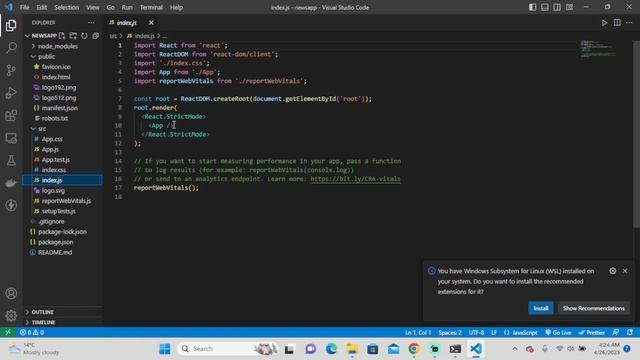Open editor more actions menu
Image resolution: width=640 pixels, height=360 pixels.
point(629,23)
